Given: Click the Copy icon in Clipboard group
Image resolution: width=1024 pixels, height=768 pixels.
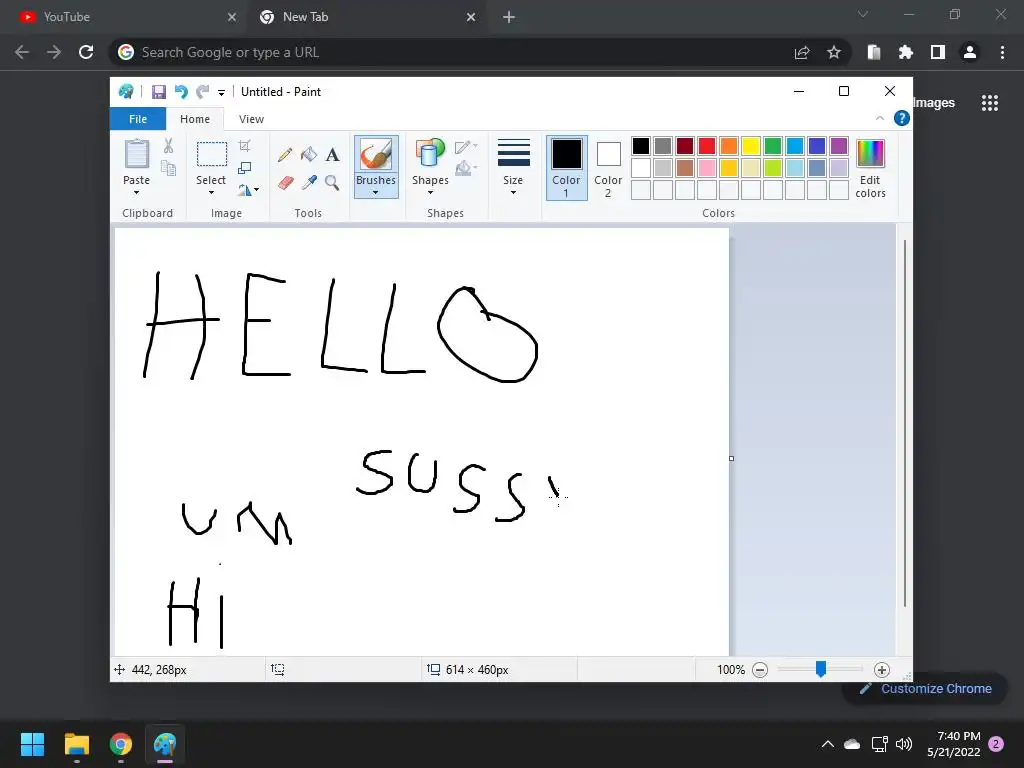Looking at the screenshot, I should (x=168, y=168).
